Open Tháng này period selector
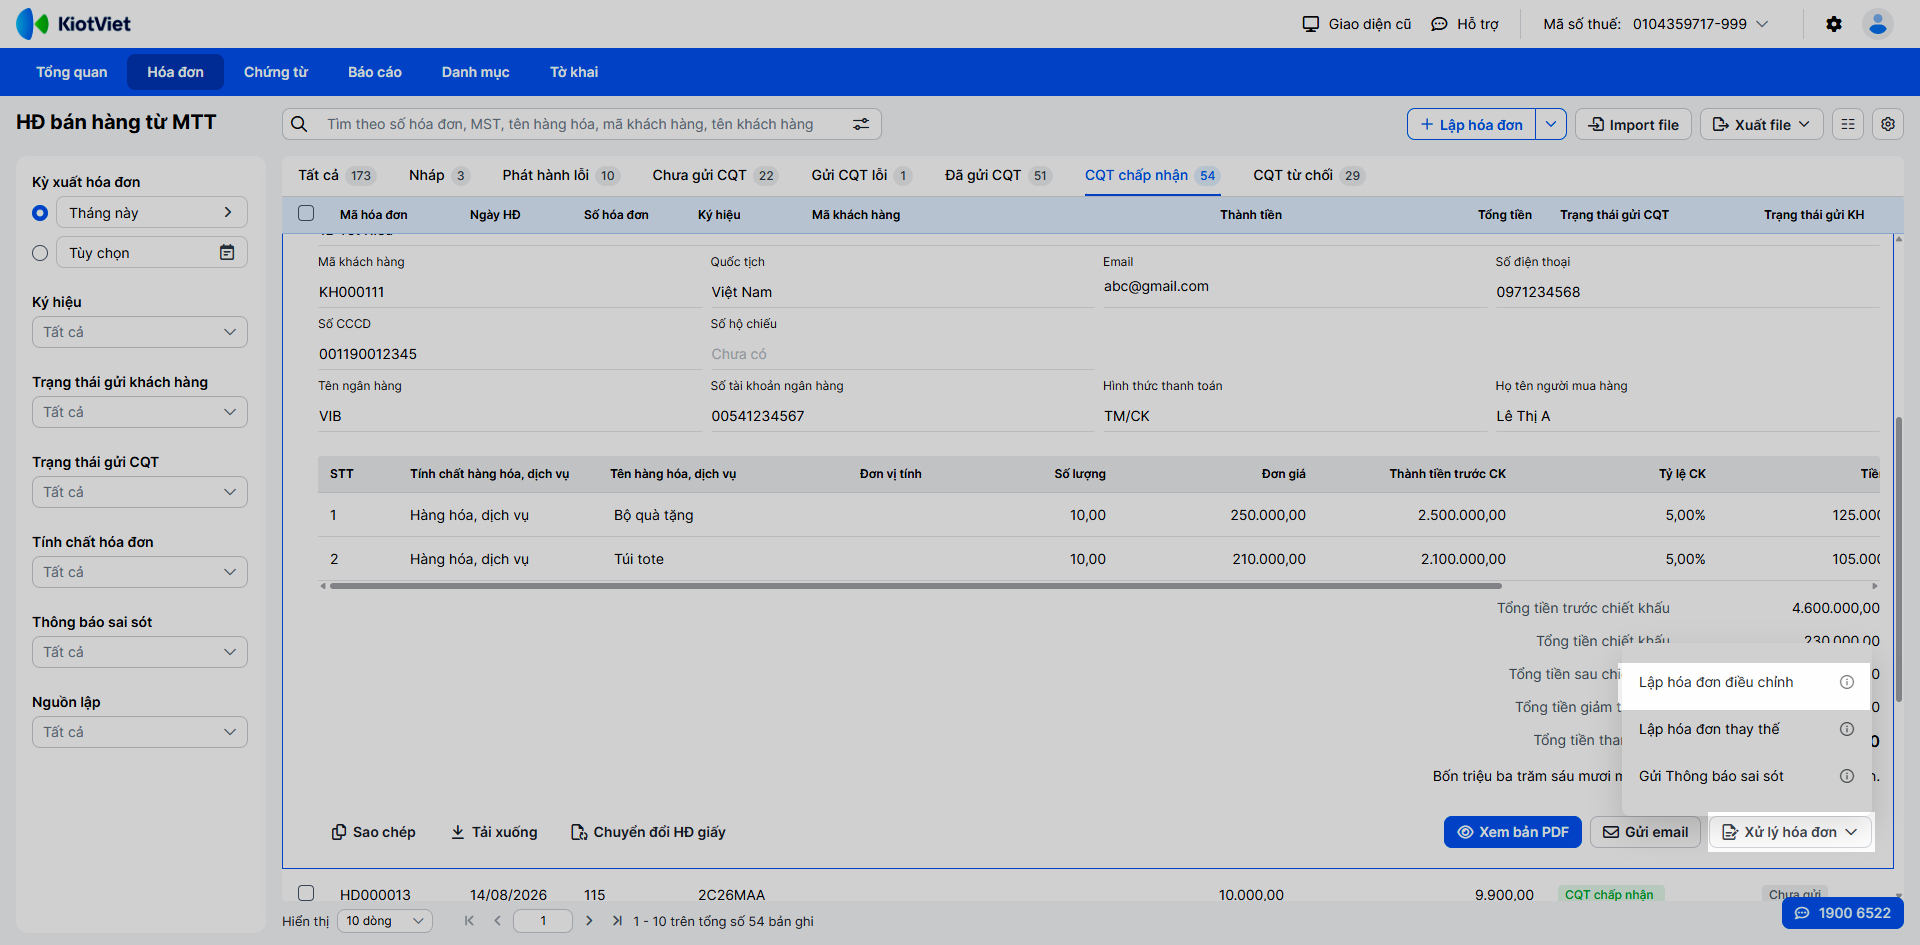The height and width of the screenshot is (945, 1920). 152,213
